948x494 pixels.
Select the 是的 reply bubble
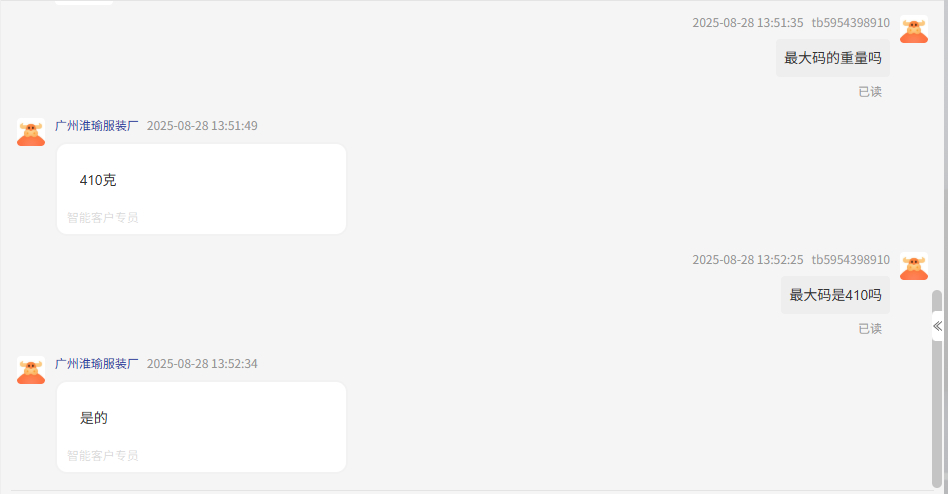click(x=201, y=426)
